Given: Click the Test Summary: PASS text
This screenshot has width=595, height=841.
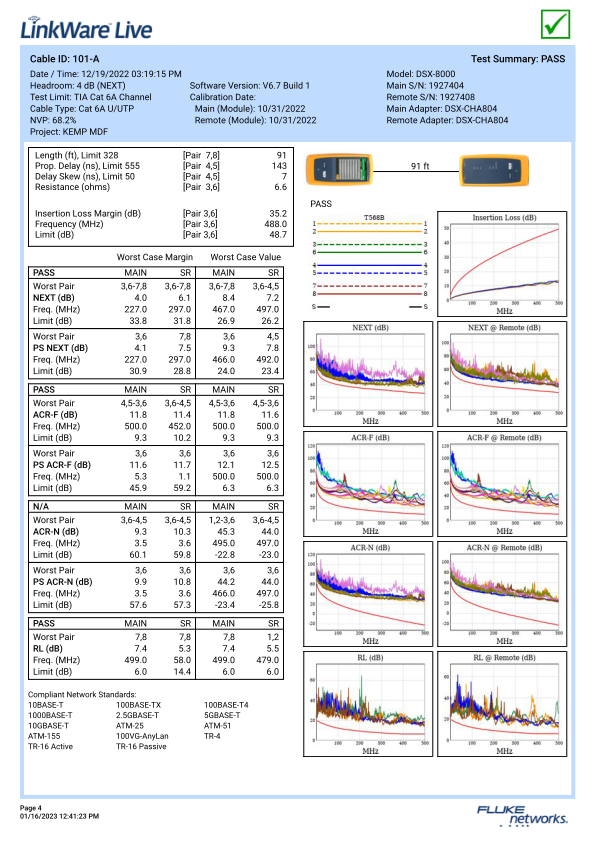Looking at the screenshot, I should (518, 59).
